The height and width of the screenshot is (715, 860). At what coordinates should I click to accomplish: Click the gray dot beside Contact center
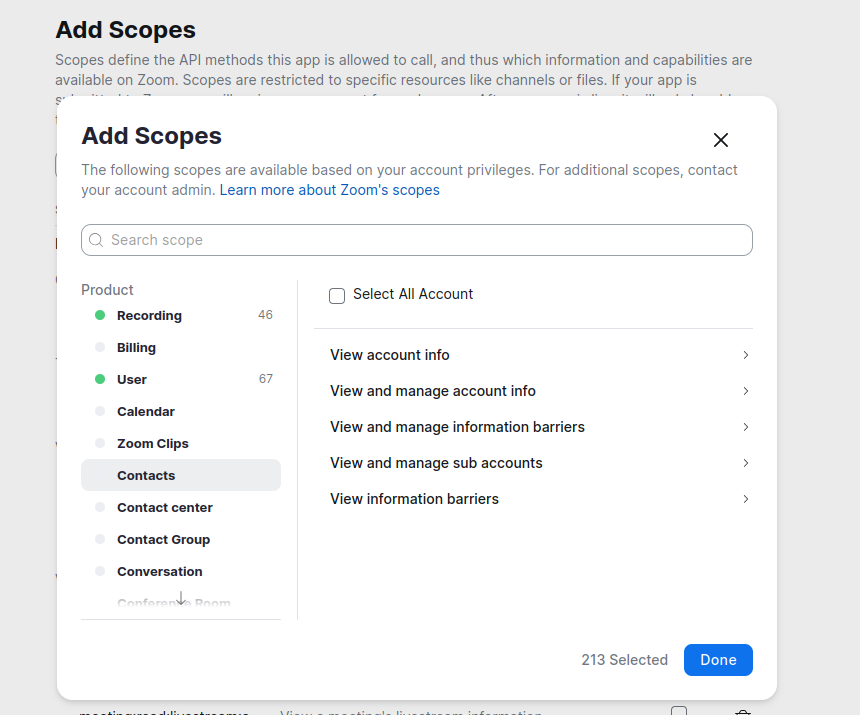[100, 507]
